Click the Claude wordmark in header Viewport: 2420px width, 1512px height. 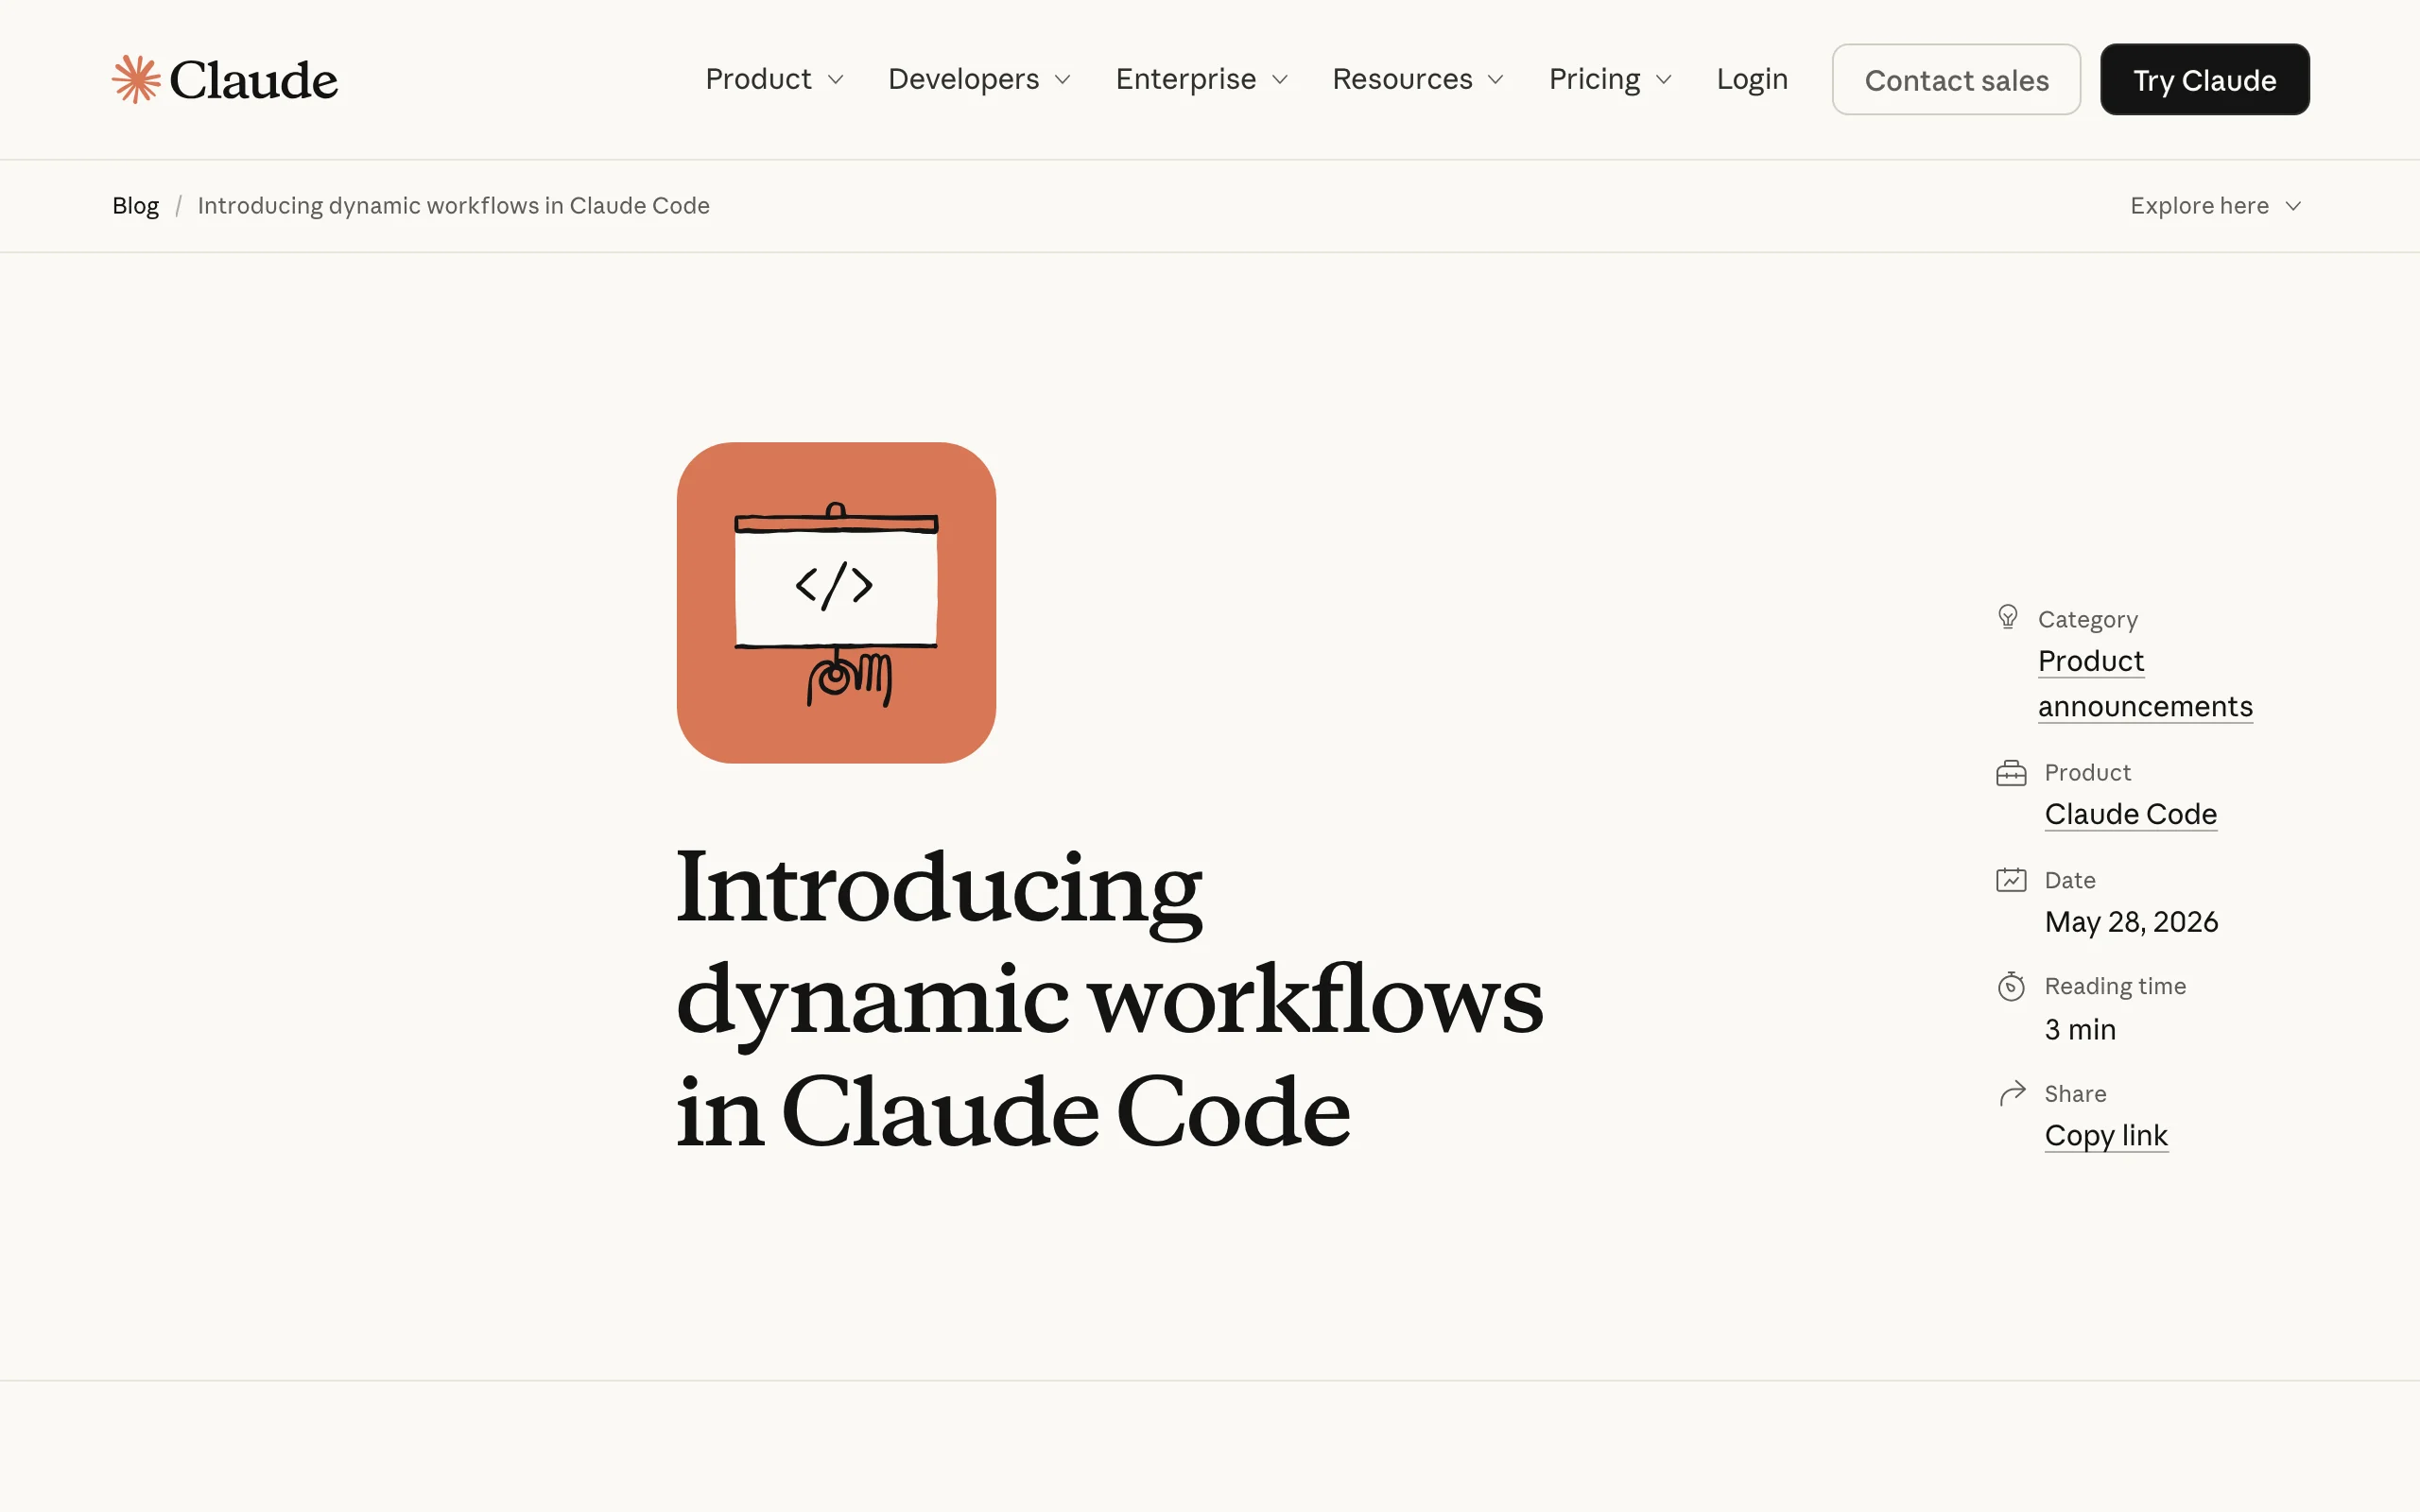coord(253,80)
